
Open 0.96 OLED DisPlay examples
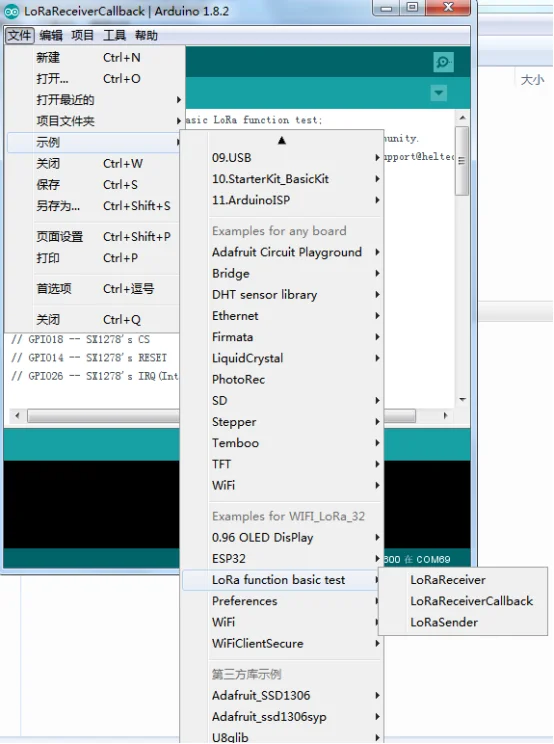(282, 538)
